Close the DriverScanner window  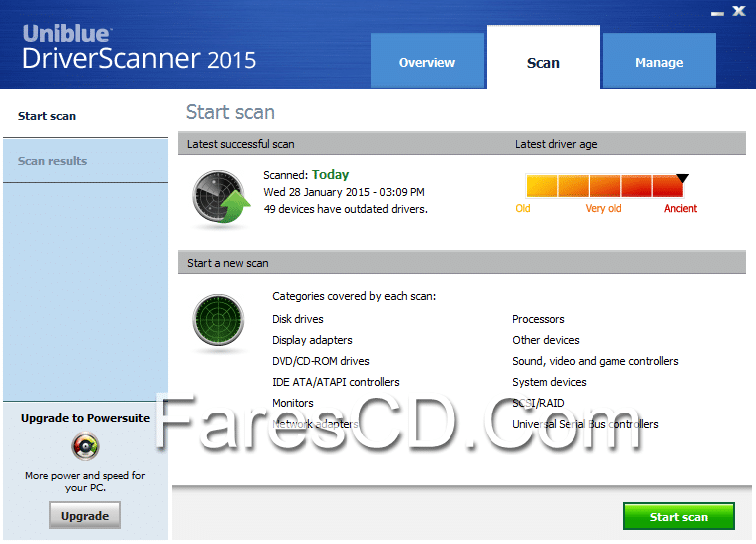coord(739,11)
